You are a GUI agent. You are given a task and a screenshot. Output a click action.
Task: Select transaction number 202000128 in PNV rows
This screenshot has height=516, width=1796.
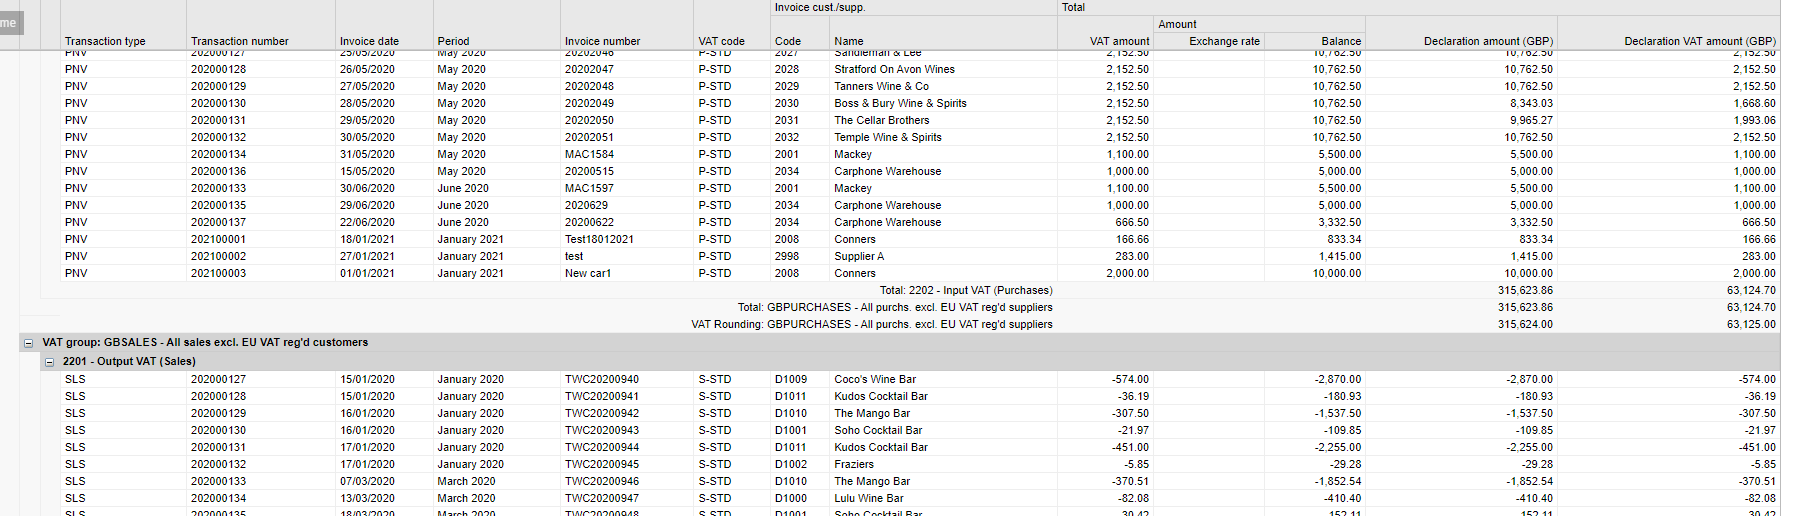click(218, 69)
